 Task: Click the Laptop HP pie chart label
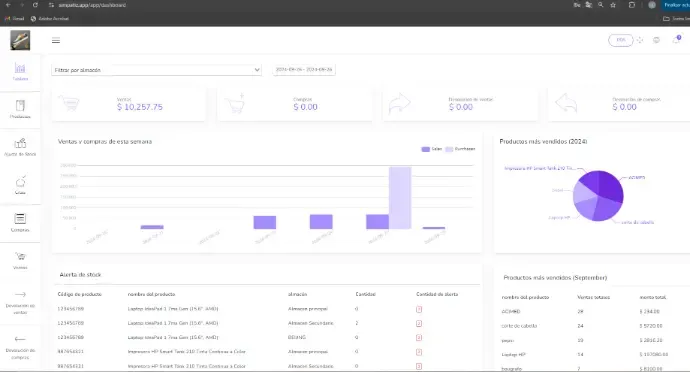point(559,217)
